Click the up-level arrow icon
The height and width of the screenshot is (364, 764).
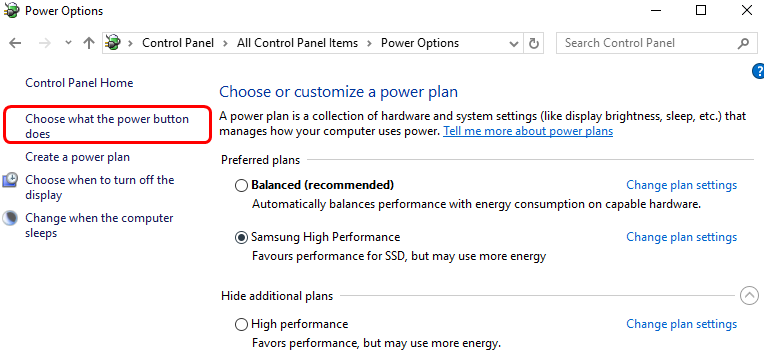pyautogui.click(x=89, y=43)
